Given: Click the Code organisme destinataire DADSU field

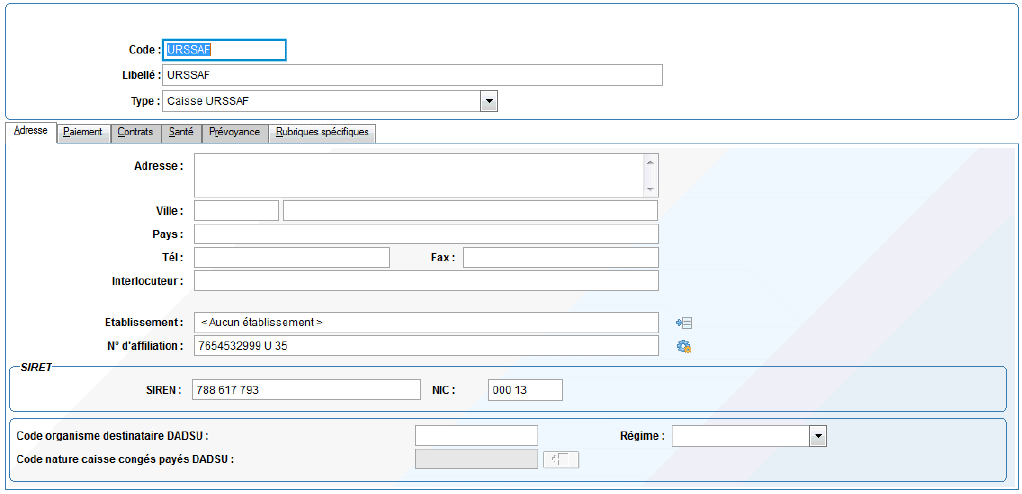Looking at the screenshot, I should (476, 436).
